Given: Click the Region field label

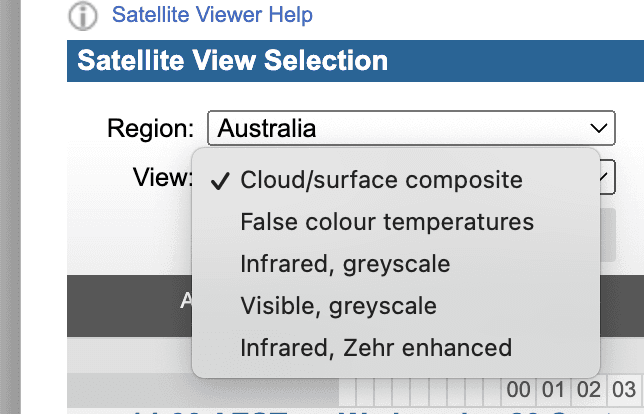Looking at the screenshot, I should [x=150, y=129].
